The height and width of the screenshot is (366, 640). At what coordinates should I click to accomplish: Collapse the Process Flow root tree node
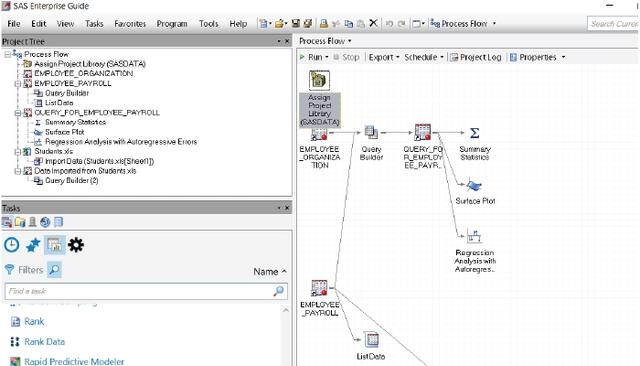click(x=7, y=54)
